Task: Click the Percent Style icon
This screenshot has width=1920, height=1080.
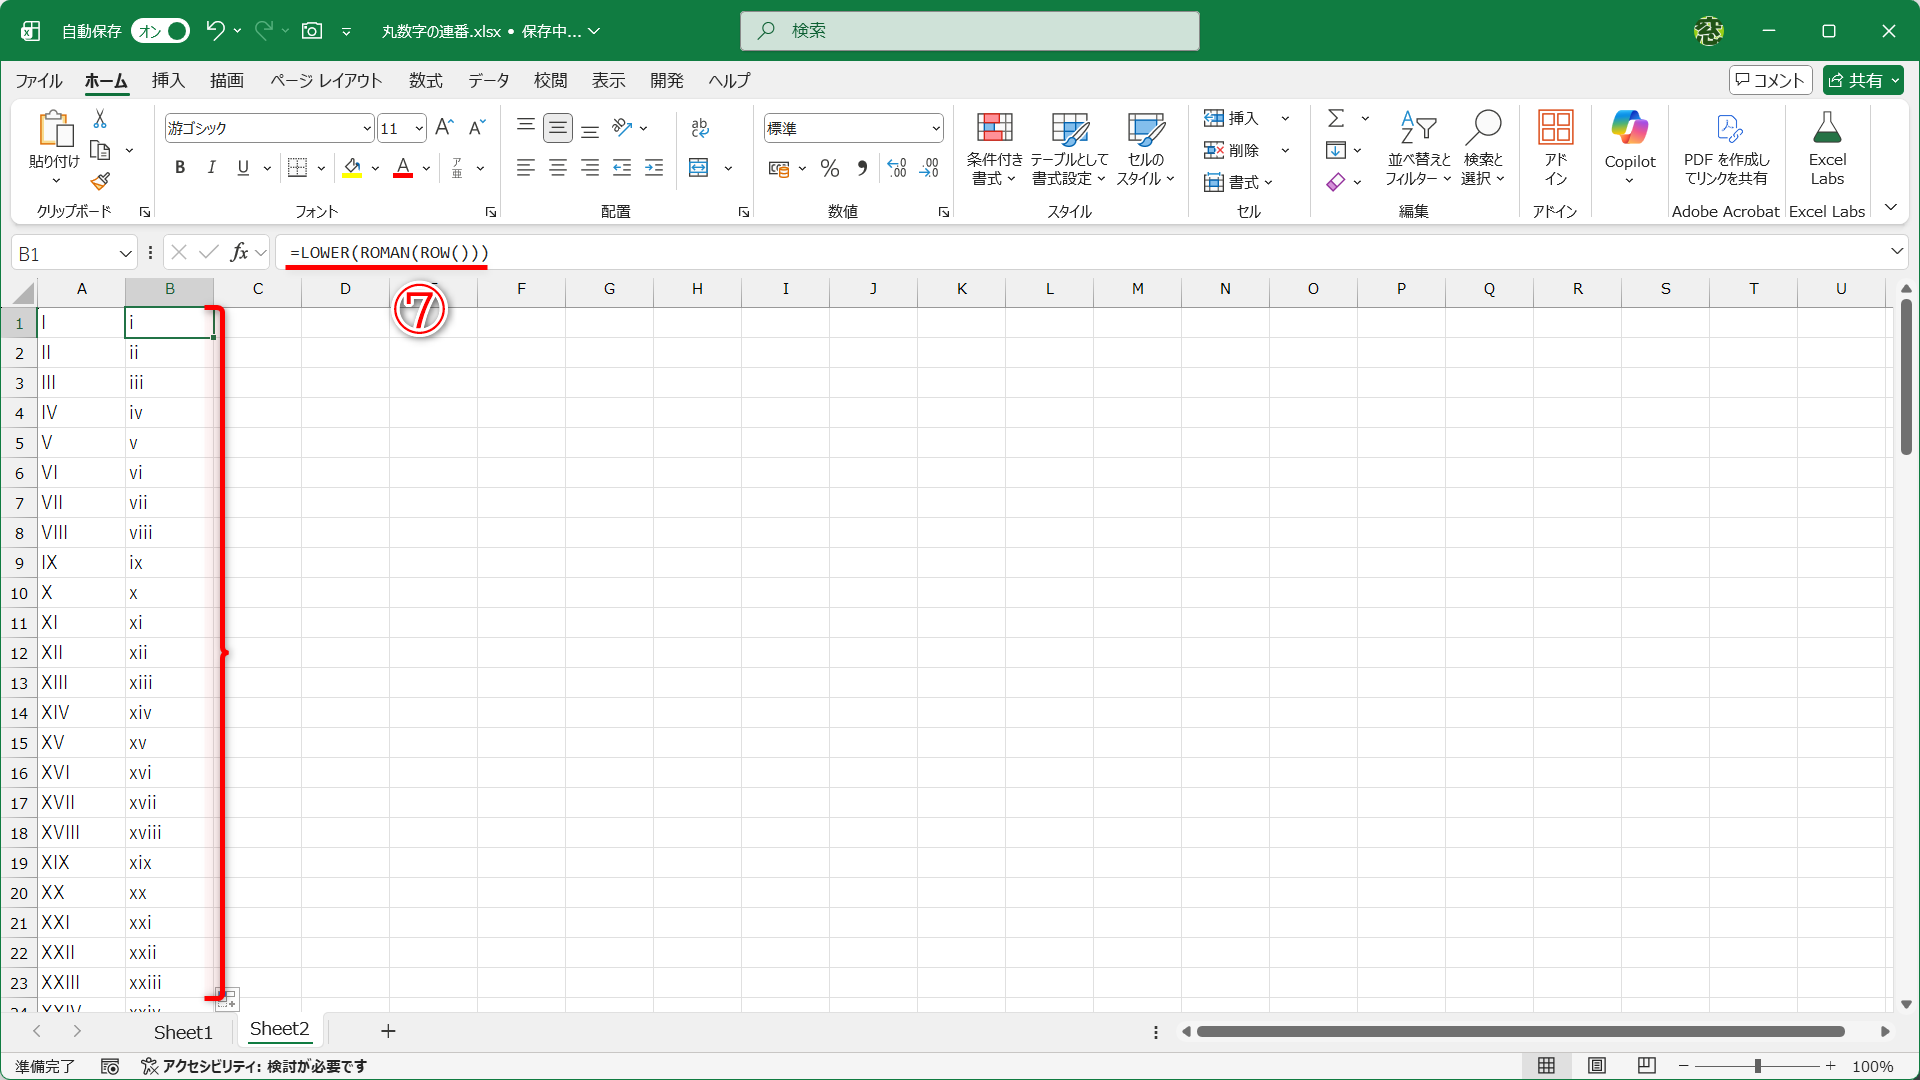Action: click(829, 168)
